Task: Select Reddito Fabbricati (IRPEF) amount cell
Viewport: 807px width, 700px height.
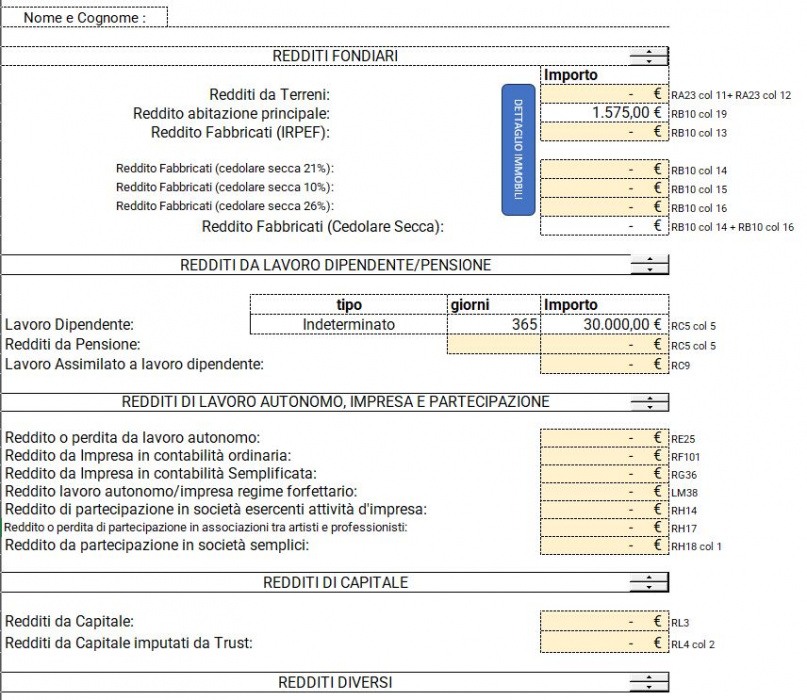Action: pos(603,132)
